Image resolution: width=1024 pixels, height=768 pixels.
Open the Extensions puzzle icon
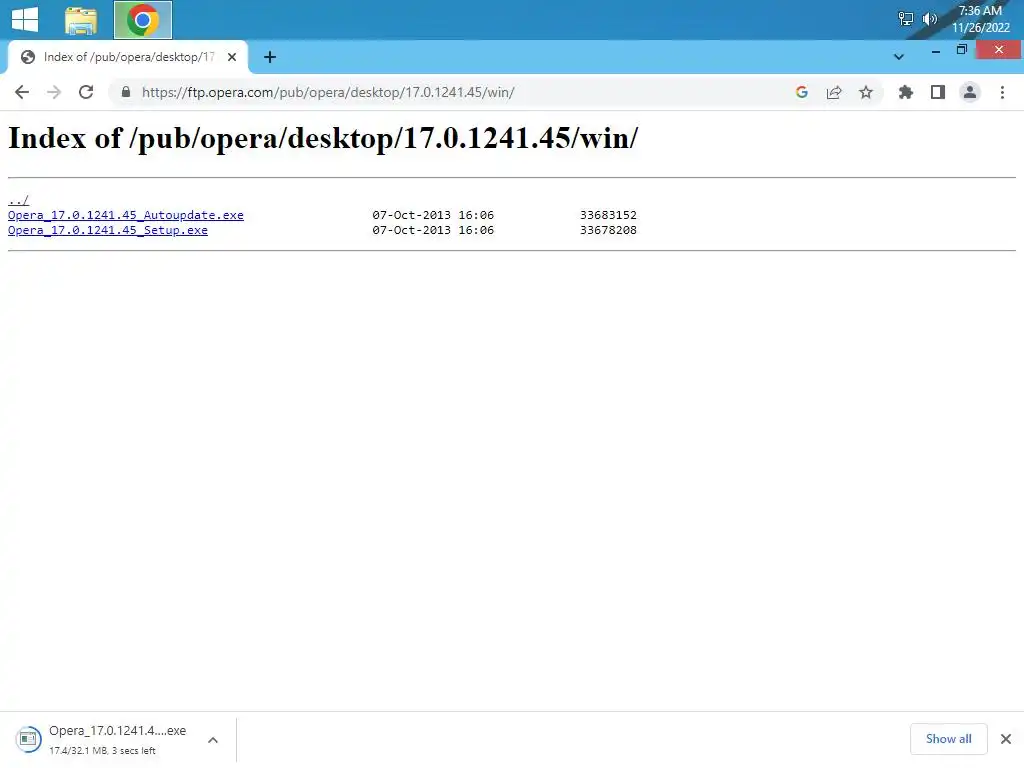coord(905,92)
